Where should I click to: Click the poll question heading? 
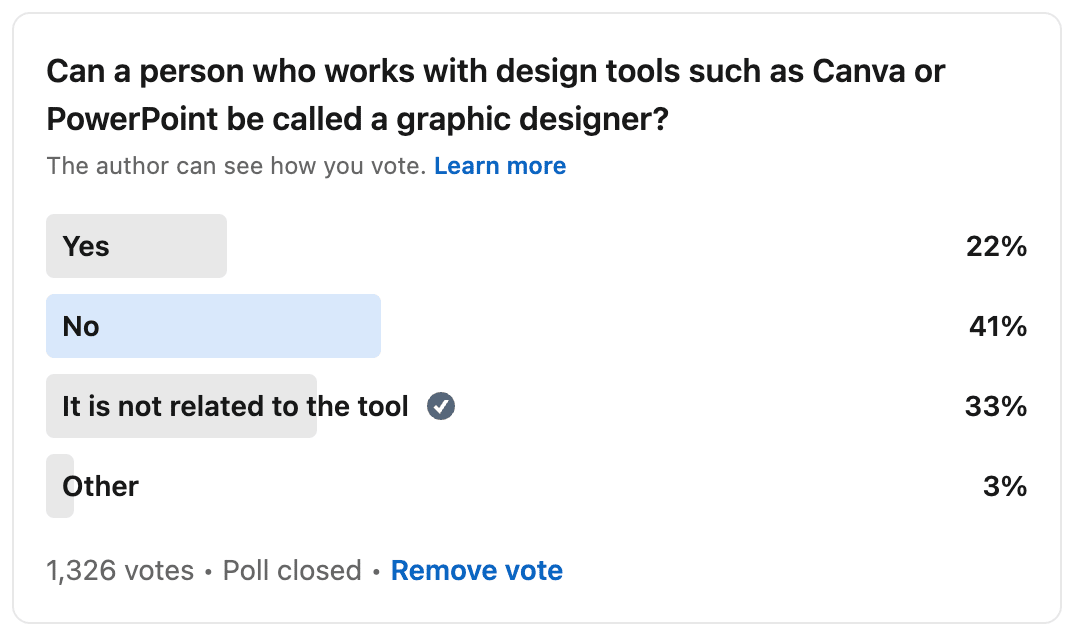(x=495, y=95)
